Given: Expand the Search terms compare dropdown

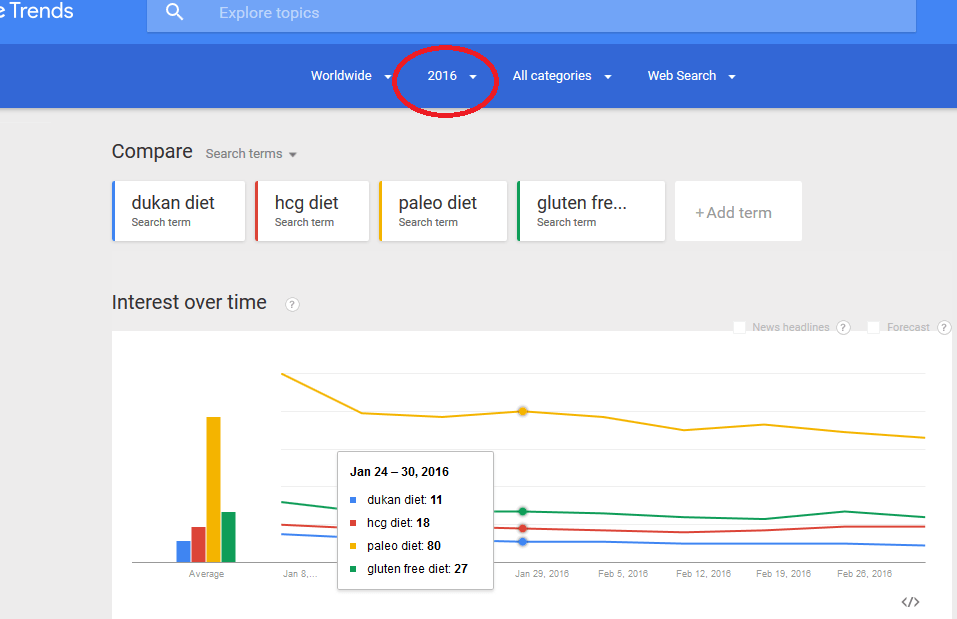Looking at the screenshot, I should pyautogui.click(x=251, y=154).
